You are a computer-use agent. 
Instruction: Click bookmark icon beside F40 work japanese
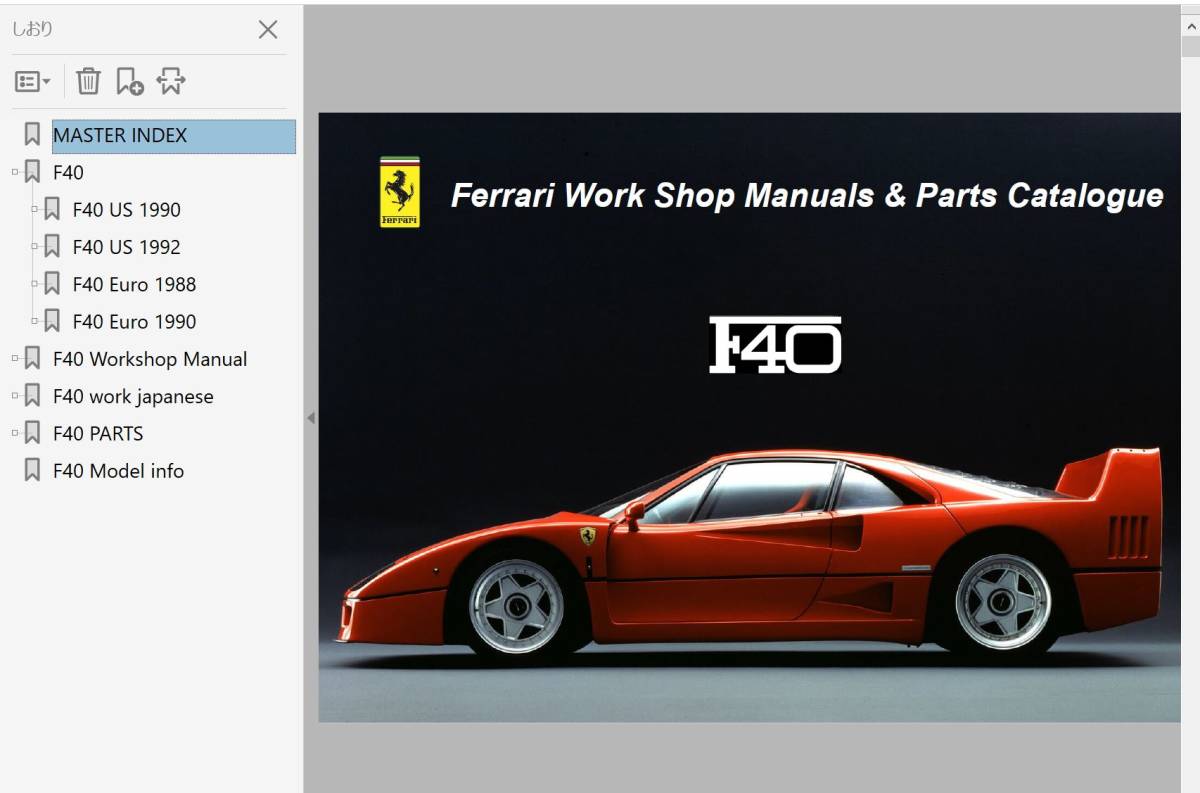(32, 397)
